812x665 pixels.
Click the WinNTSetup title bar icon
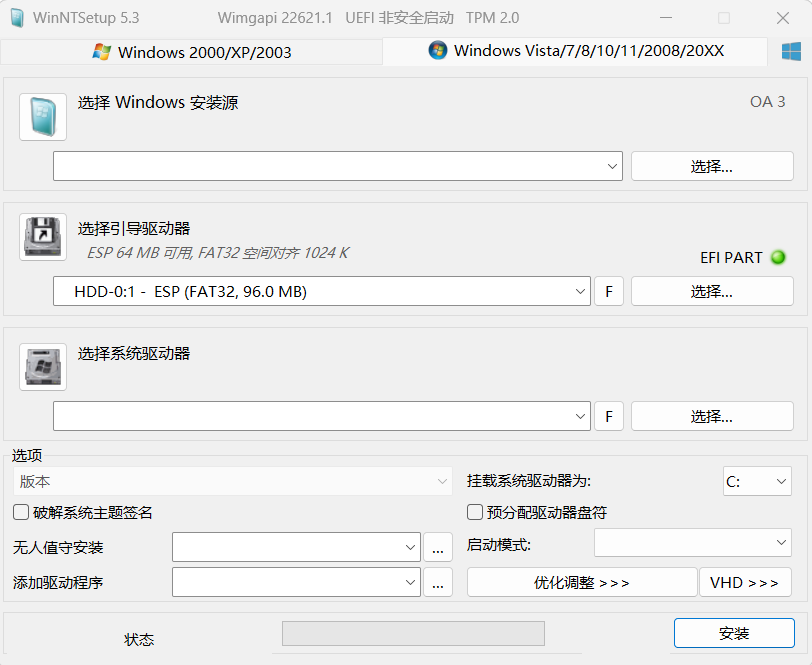tap(17, 18)
